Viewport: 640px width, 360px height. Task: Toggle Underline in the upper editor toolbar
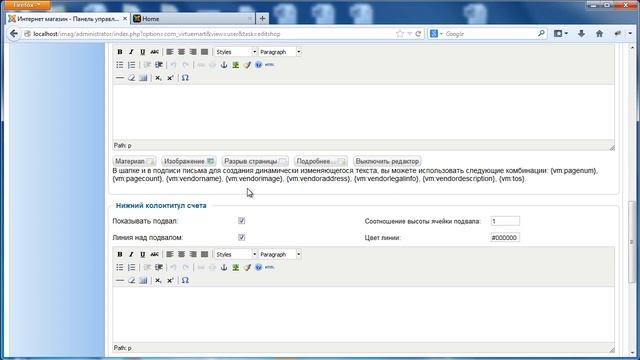coord(142,52)
